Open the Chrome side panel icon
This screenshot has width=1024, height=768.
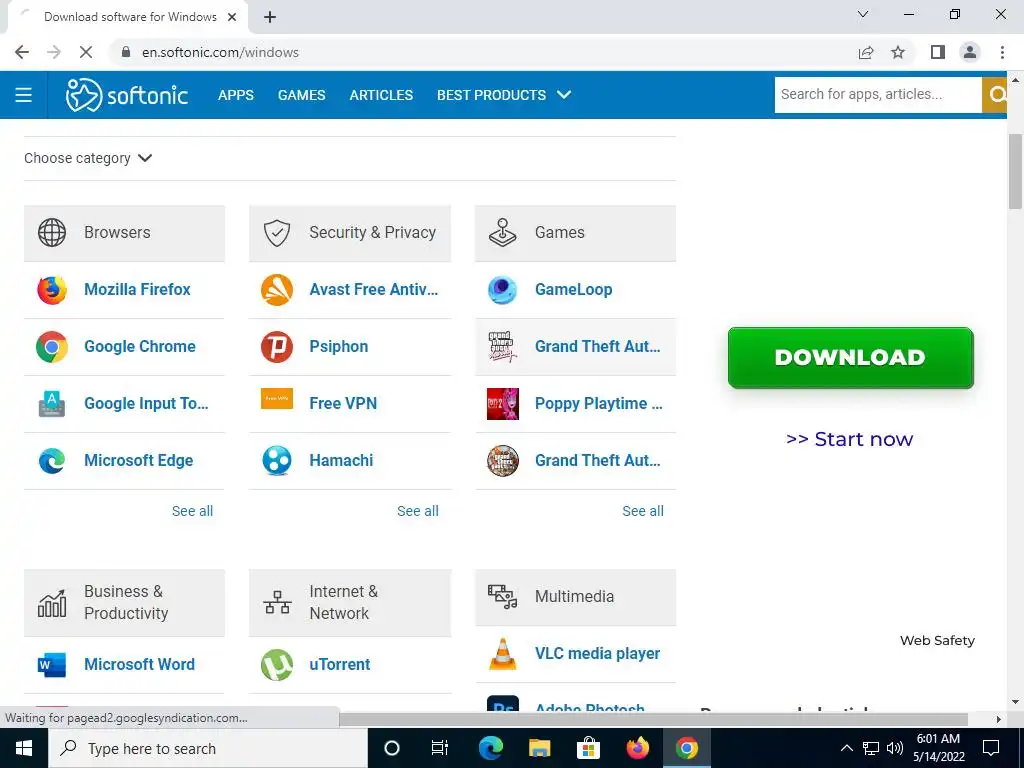pyautogui.click(x=938, y=52)
